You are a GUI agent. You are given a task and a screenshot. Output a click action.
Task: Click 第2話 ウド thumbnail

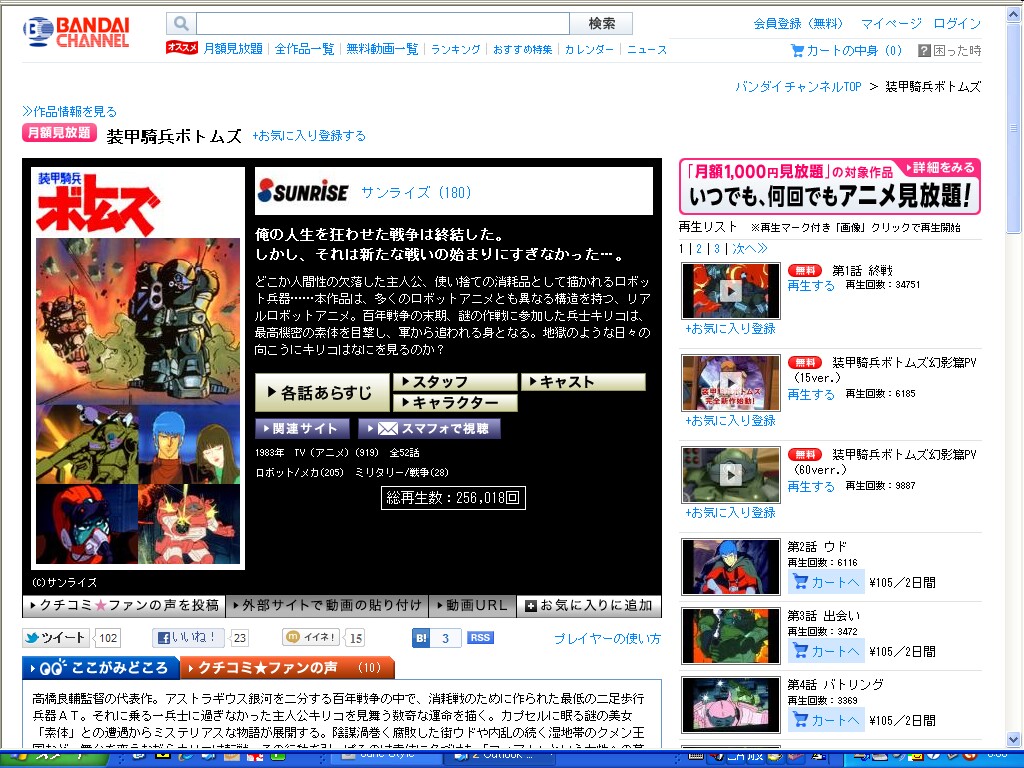[731, 567]
